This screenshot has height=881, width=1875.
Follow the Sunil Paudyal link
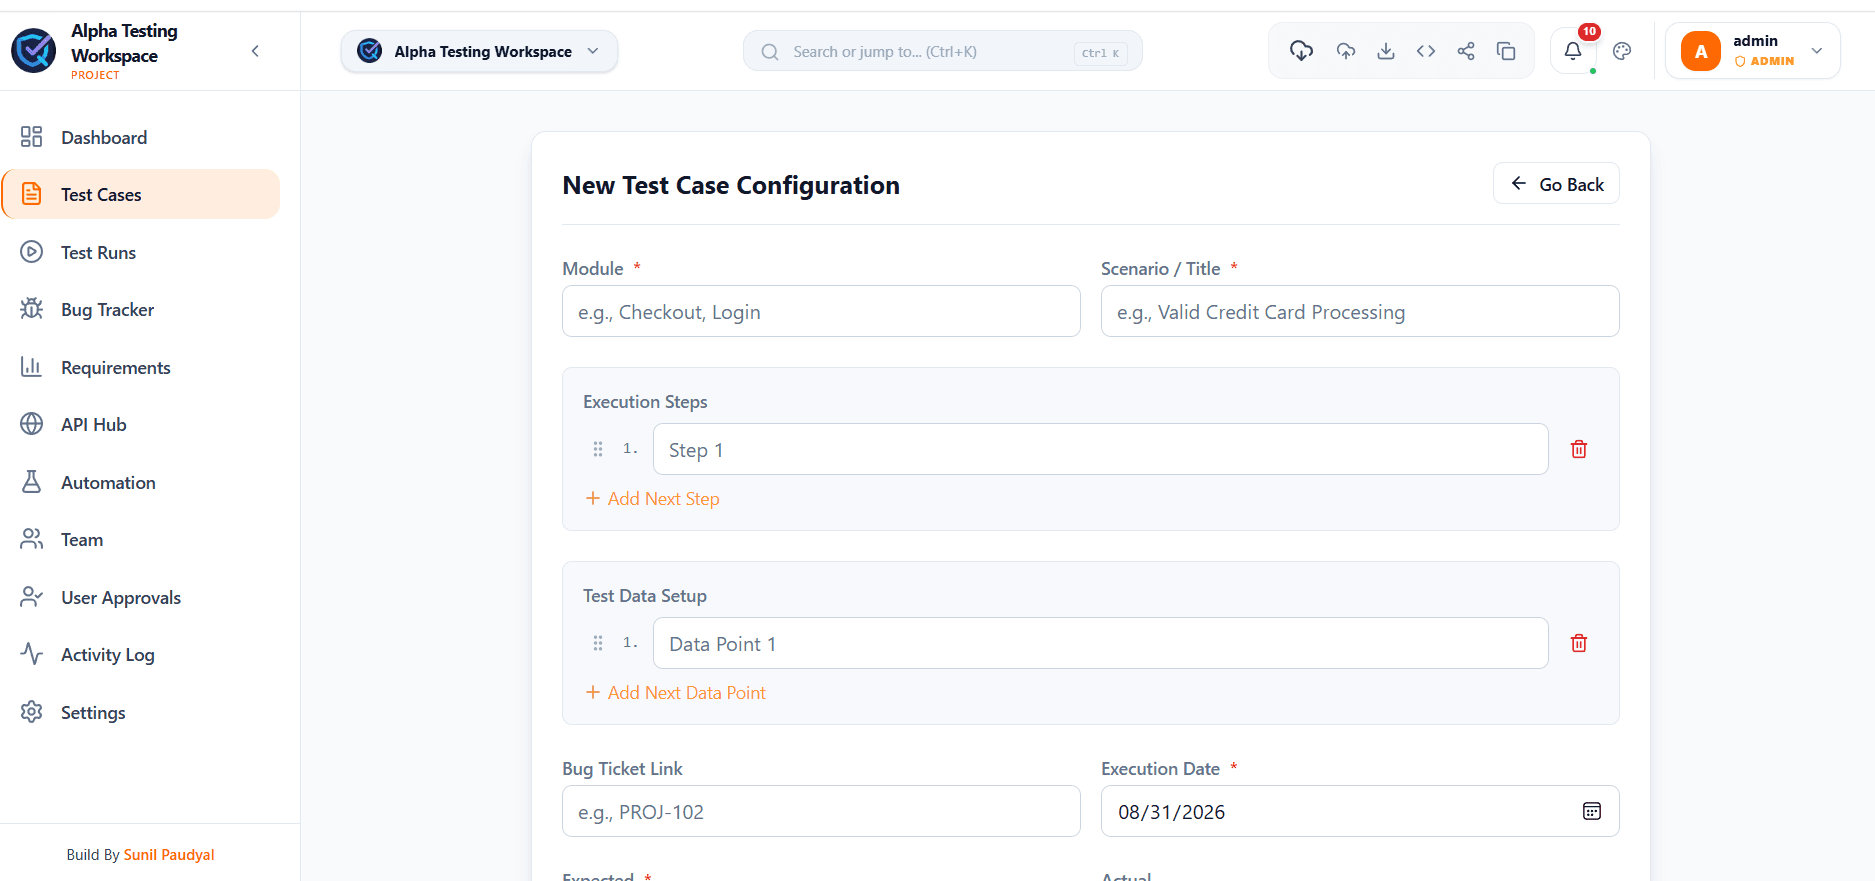[169, 855]
